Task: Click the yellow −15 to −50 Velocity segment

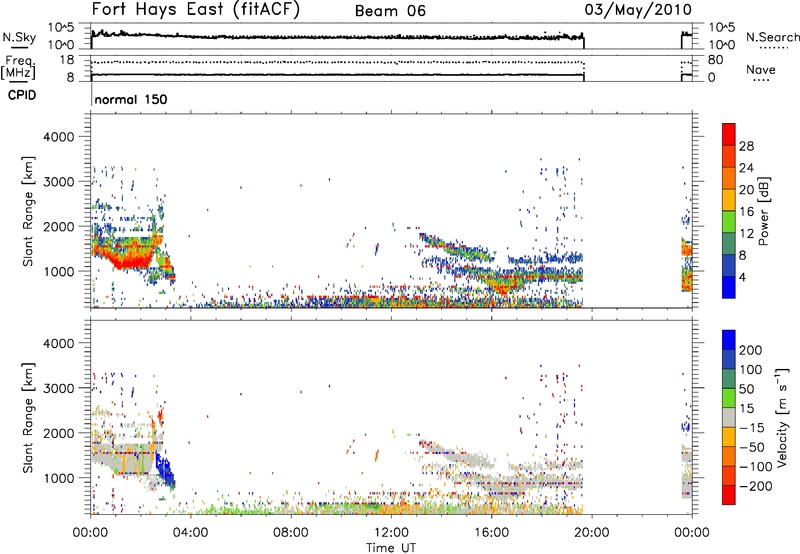Action: (x=729, y=437)
